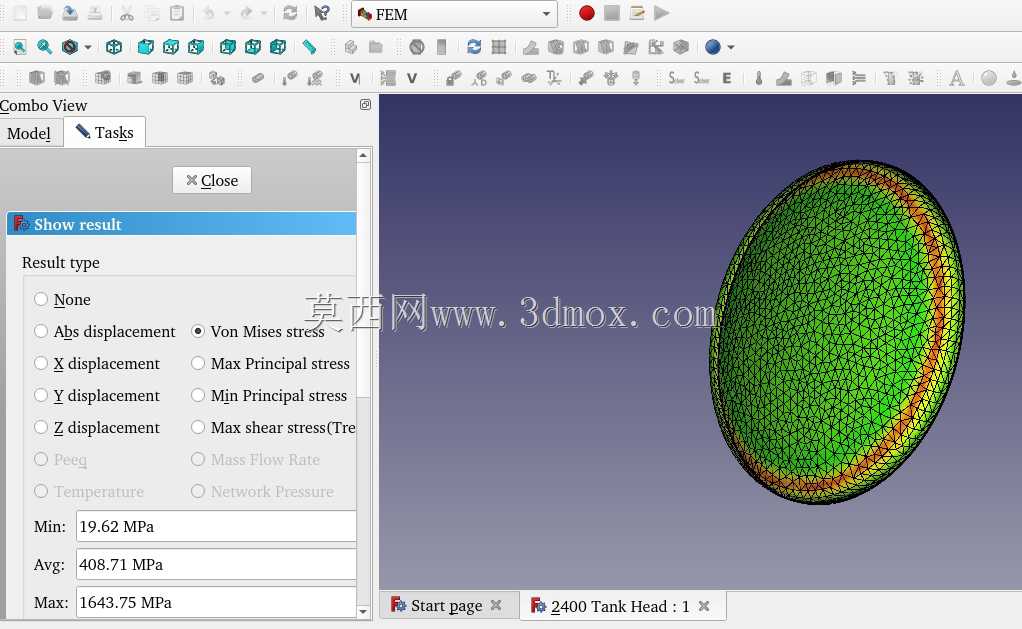The height and width of the screenshot is (629, 1022).
Task: Click the FEM analysis container icon
Action: pos(36,78)
